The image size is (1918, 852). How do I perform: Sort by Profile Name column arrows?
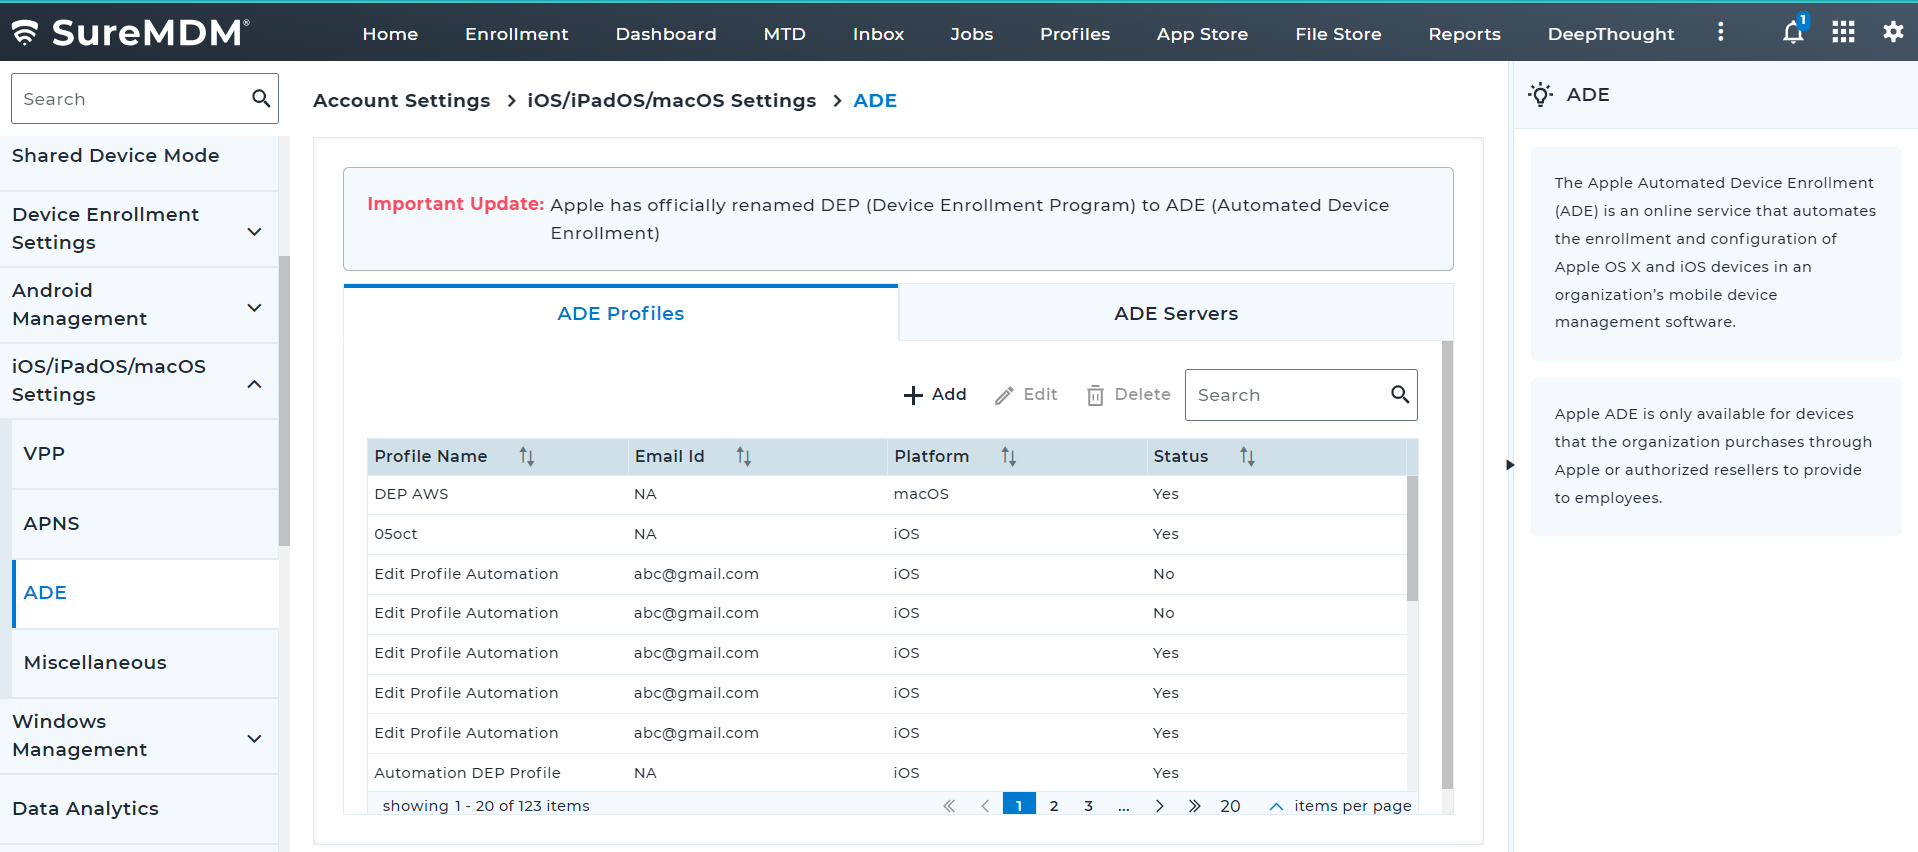(527, 457)
